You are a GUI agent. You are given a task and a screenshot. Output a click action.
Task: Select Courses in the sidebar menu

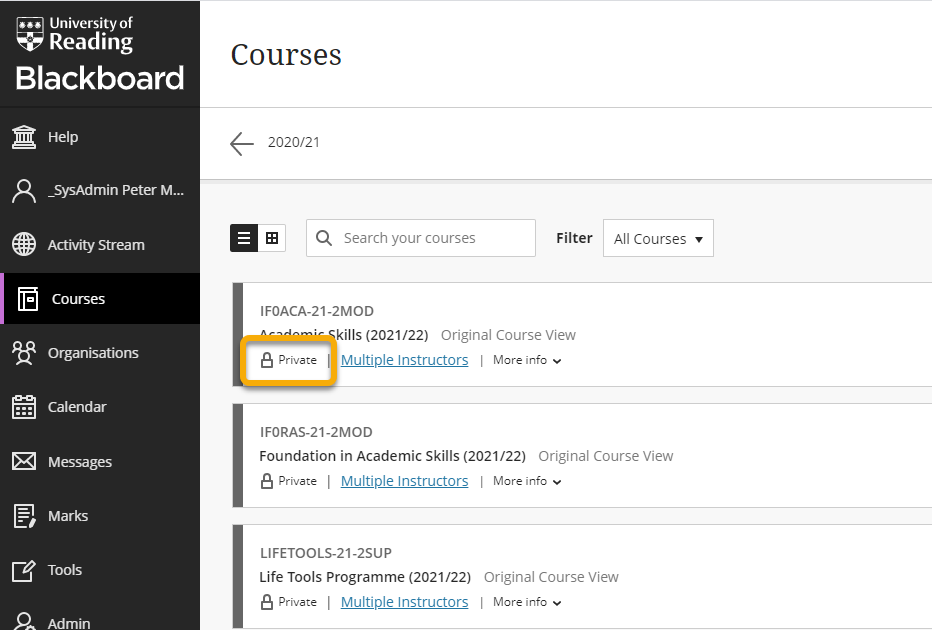pos(100,298)
